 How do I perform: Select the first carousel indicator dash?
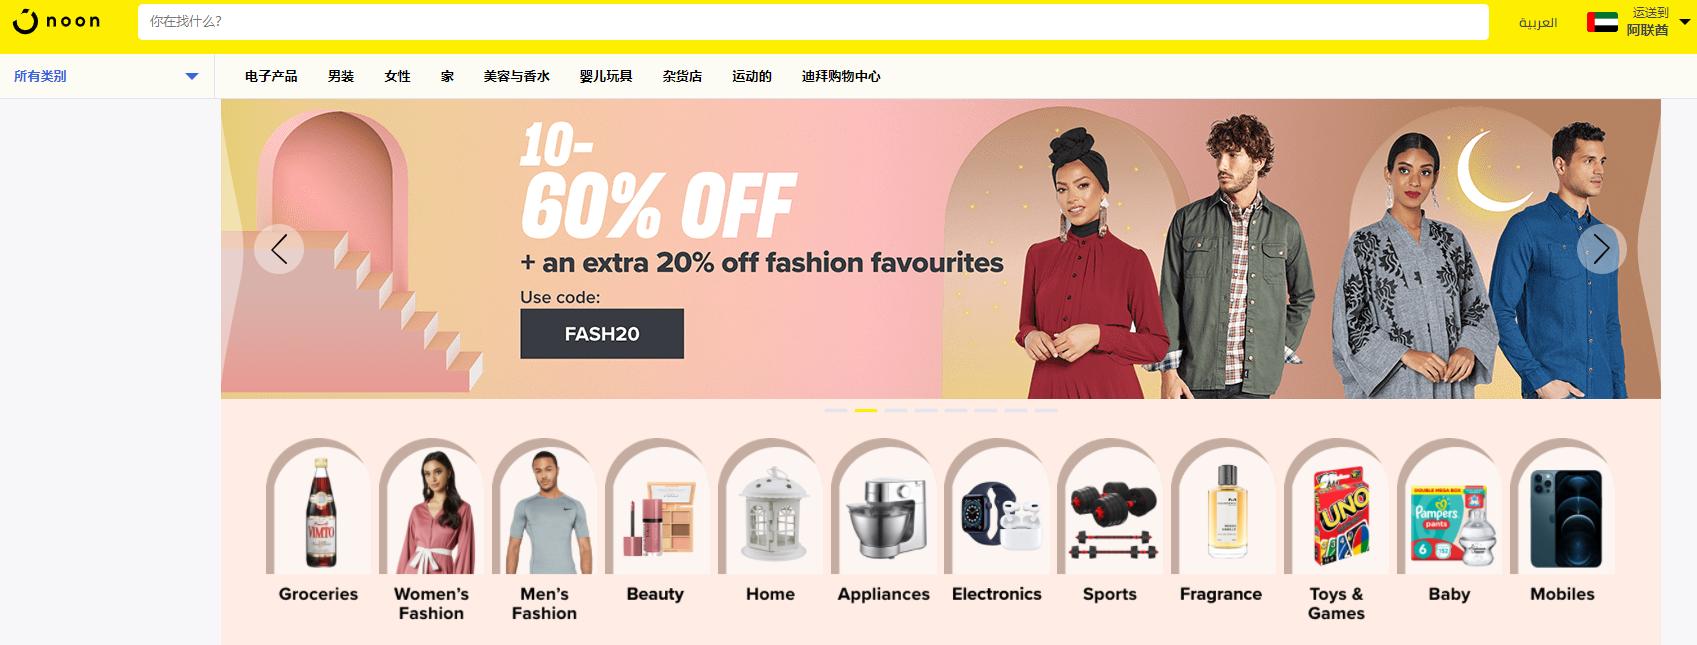(836, 410)
